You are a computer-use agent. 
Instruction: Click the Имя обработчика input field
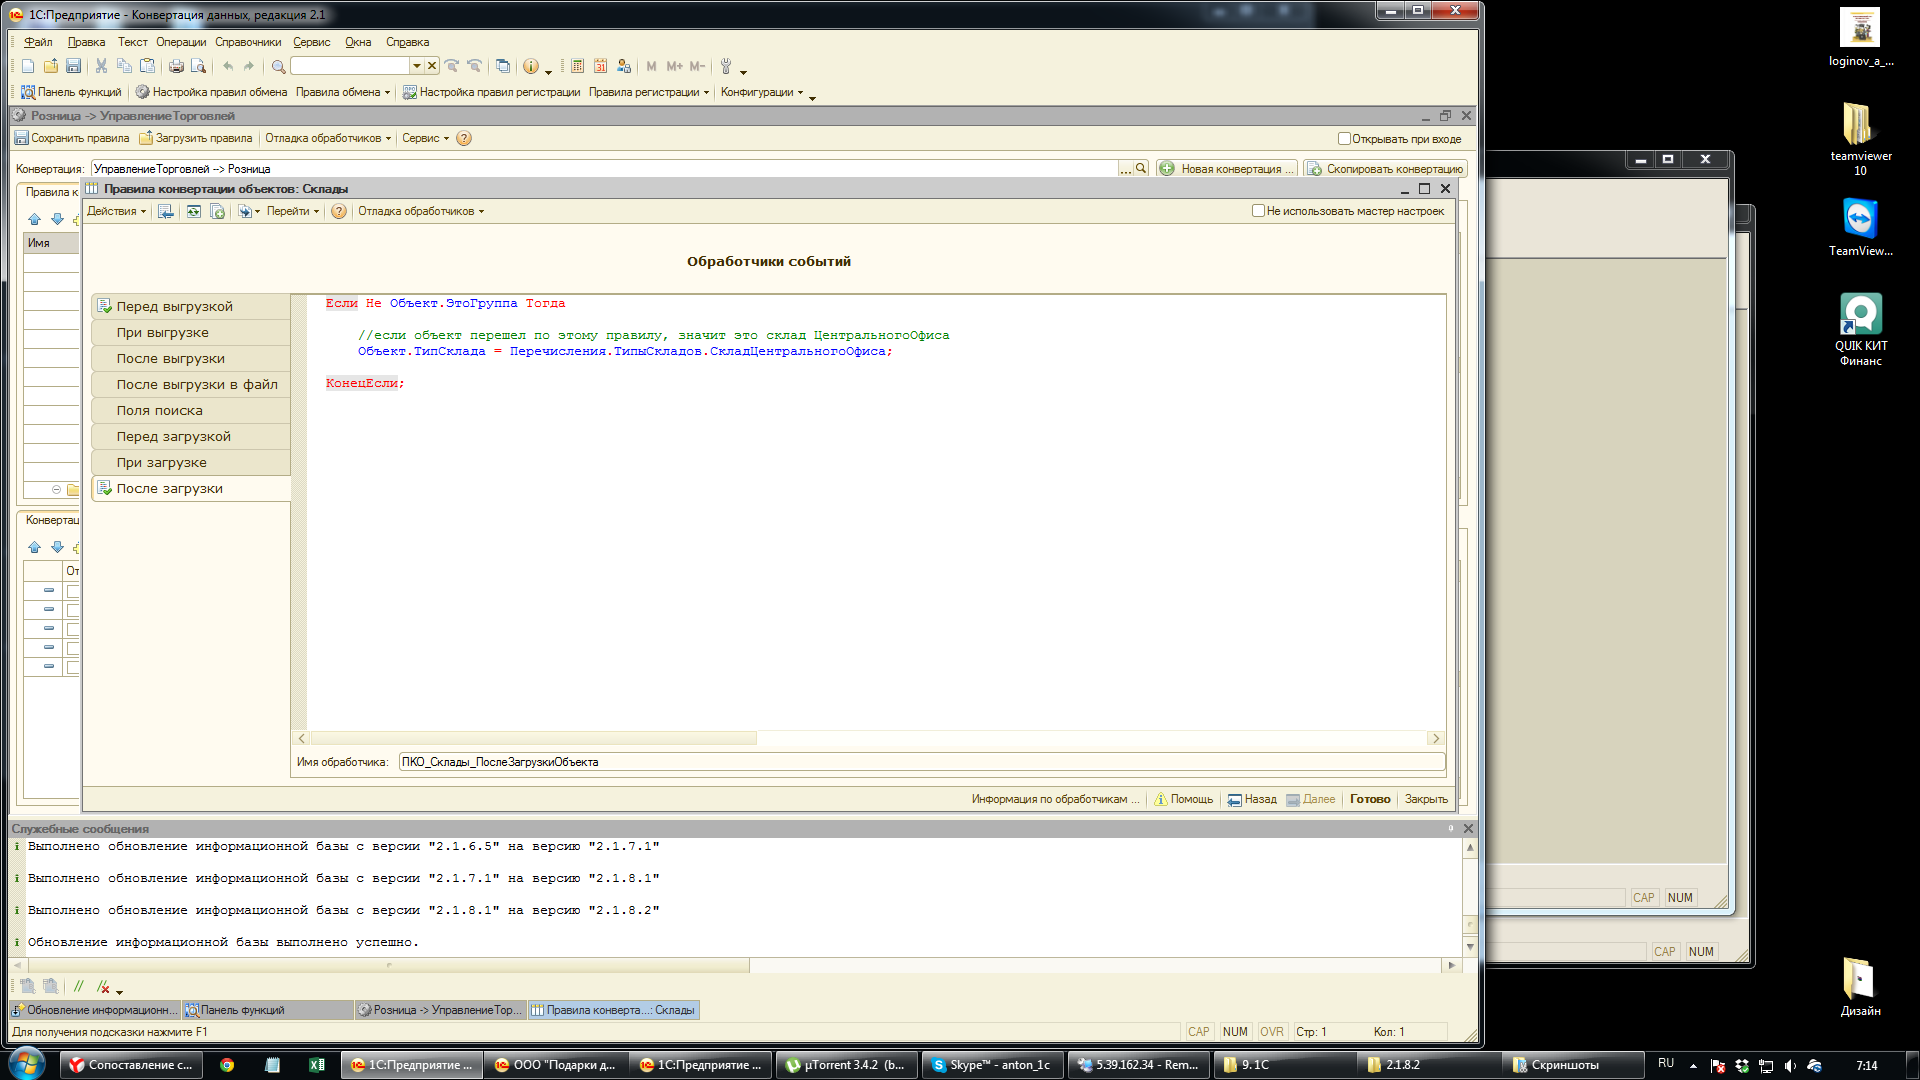[x=920, y=762]
